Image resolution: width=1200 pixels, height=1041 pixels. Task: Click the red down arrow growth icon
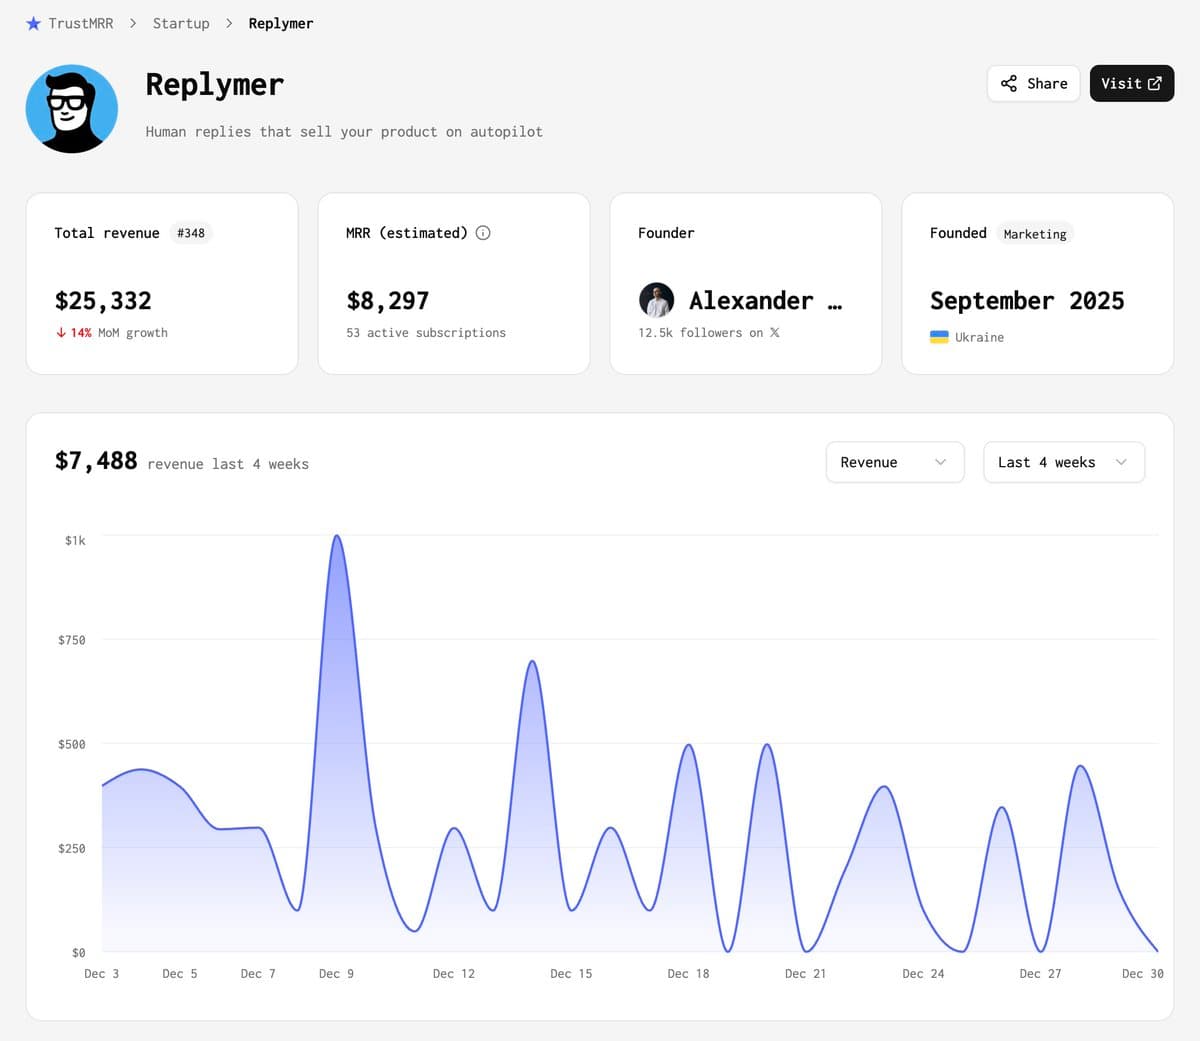[61, 332]
